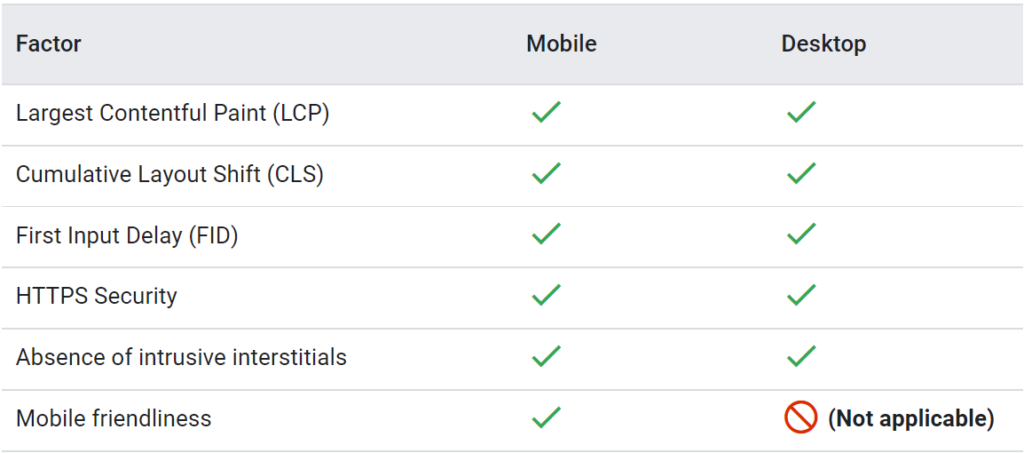Click the Mobile checkmark for First Input Delay
The height and width of the screenshot is (453, 1024).
pyautogui.click(x=546, y=235)
